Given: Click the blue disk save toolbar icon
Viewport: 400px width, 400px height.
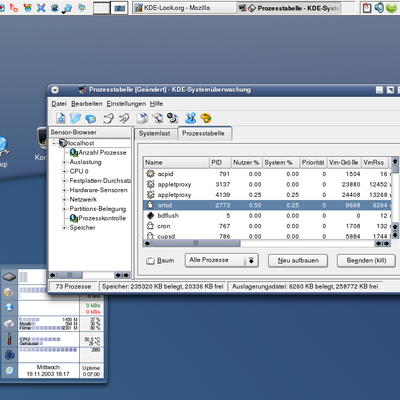Looking at the screenshot, I should [90, 118].
